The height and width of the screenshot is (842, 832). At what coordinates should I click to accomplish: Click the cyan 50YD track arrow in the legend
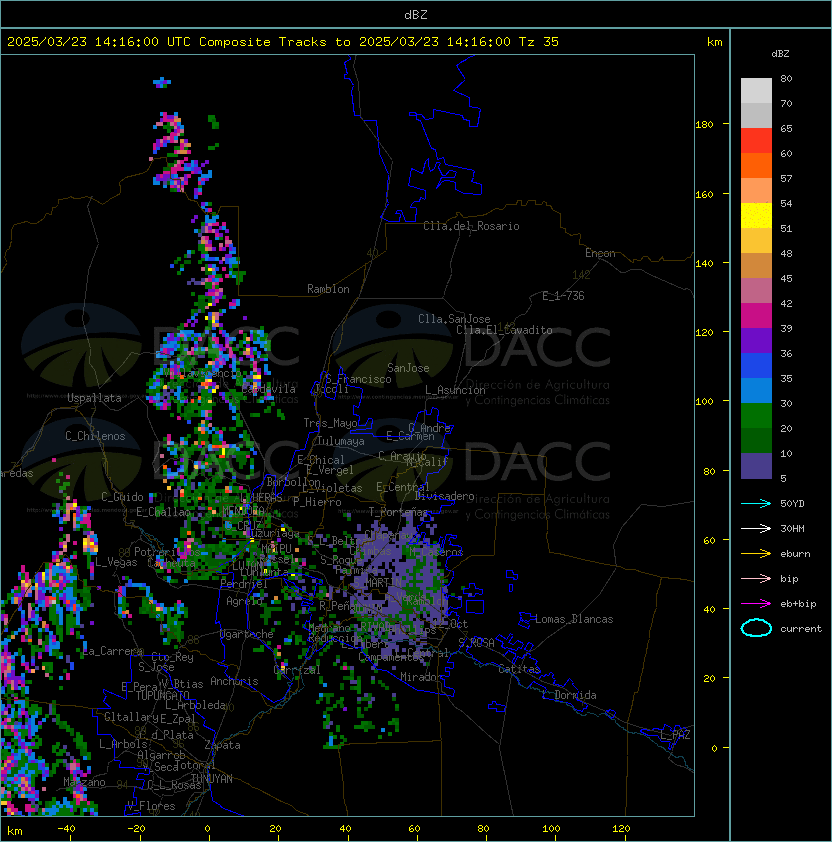[x=756, y=504]
